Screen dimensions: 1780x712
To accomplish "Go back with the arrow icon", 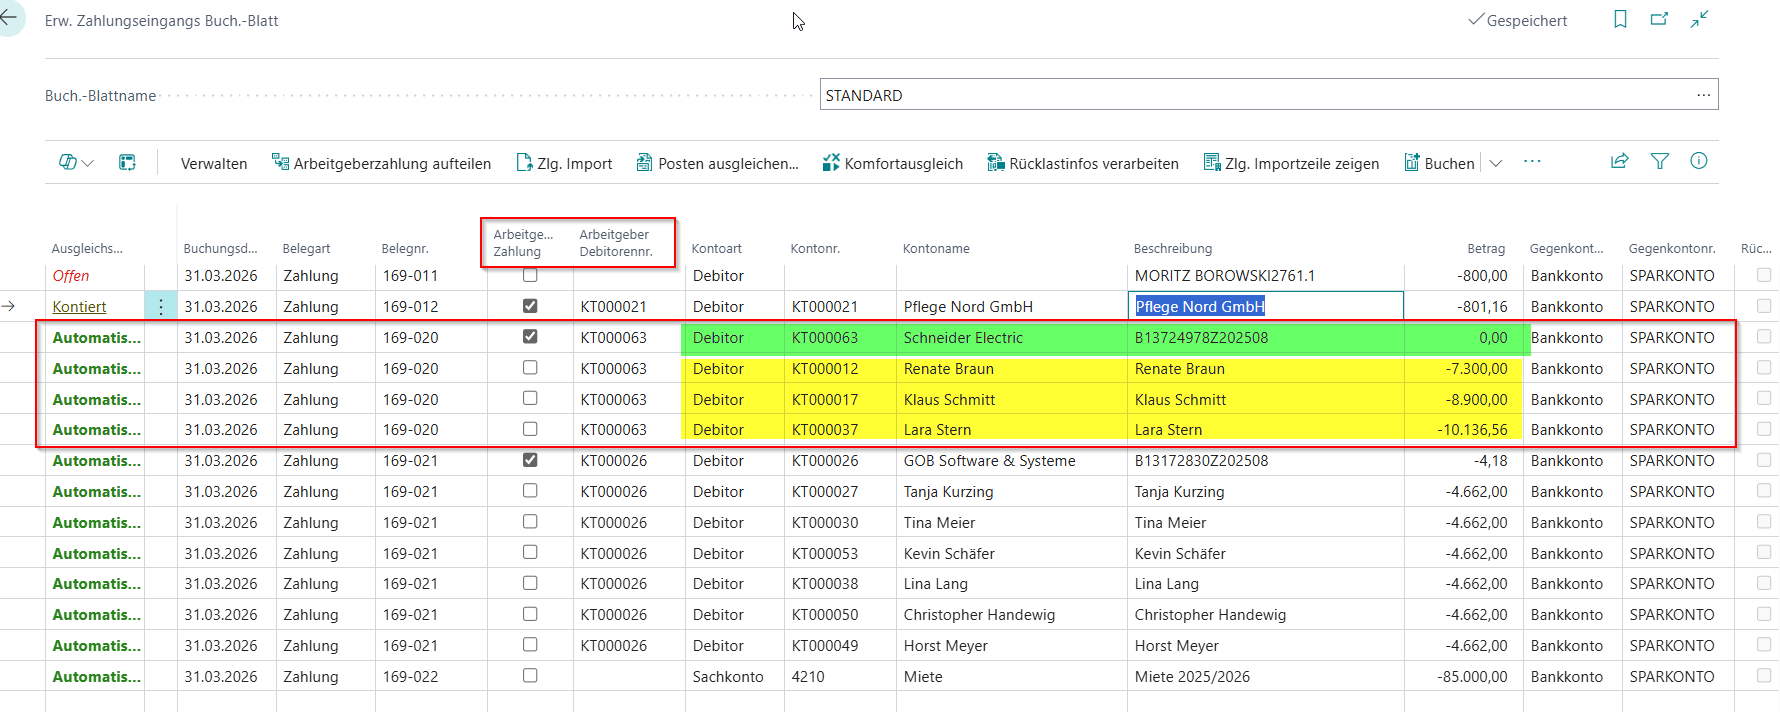I will click(x=8, y=18).
